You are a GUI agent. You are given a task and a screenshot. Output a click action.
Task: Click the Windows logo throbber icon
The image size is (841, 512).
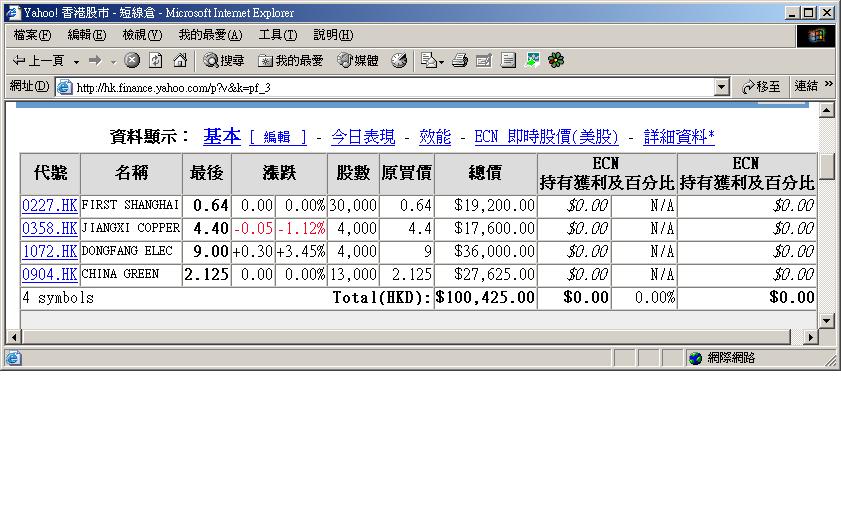(816, 36)
